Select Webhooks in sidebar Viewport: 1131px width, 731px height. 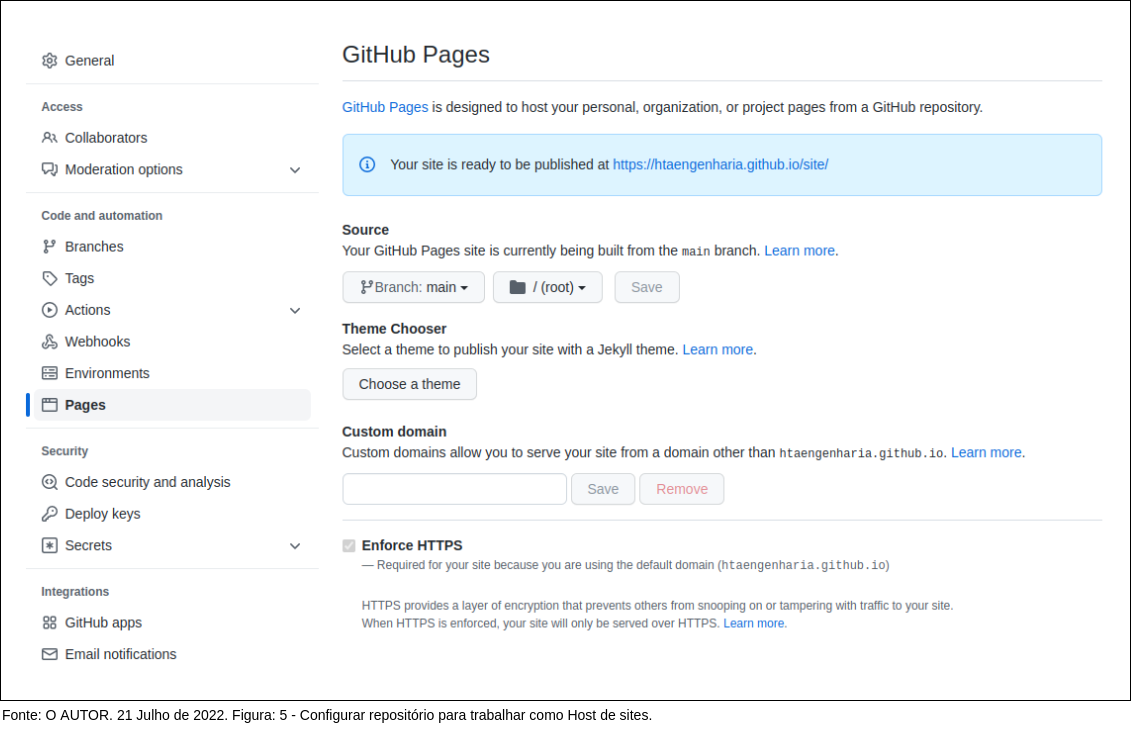pyautogui.click(x=97, y=342)
